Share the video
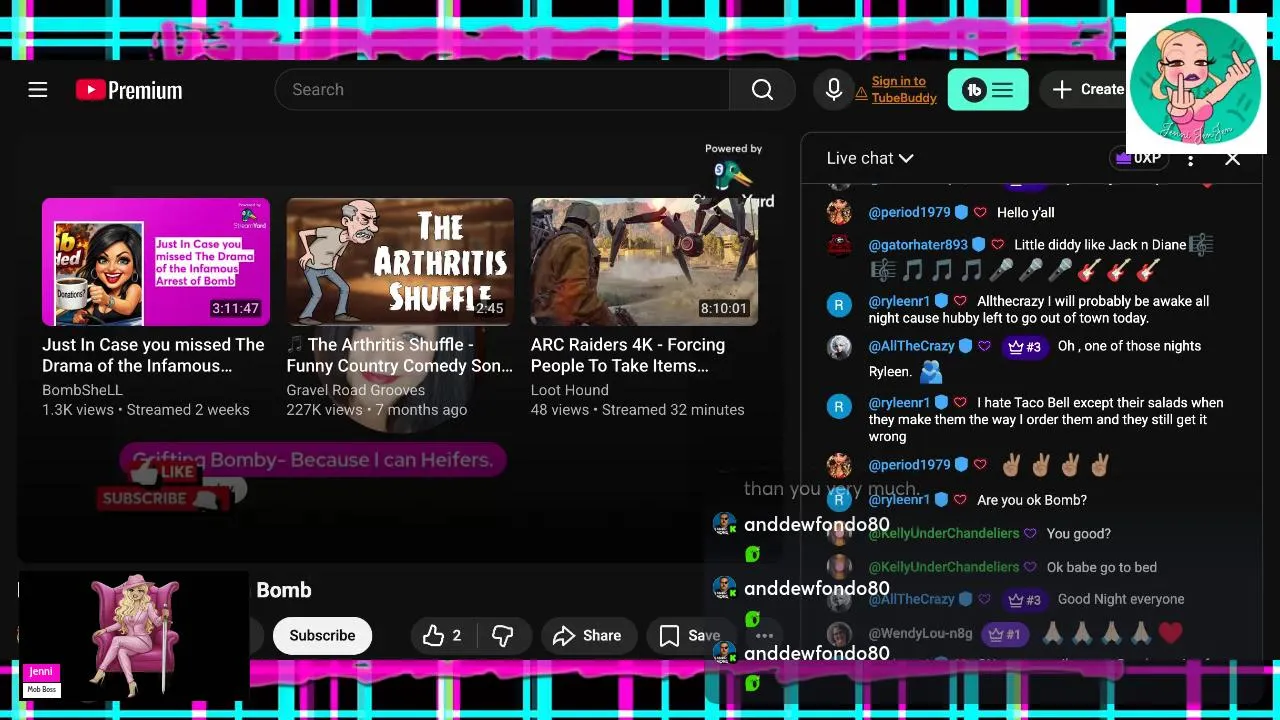 (x=588, y=635)
